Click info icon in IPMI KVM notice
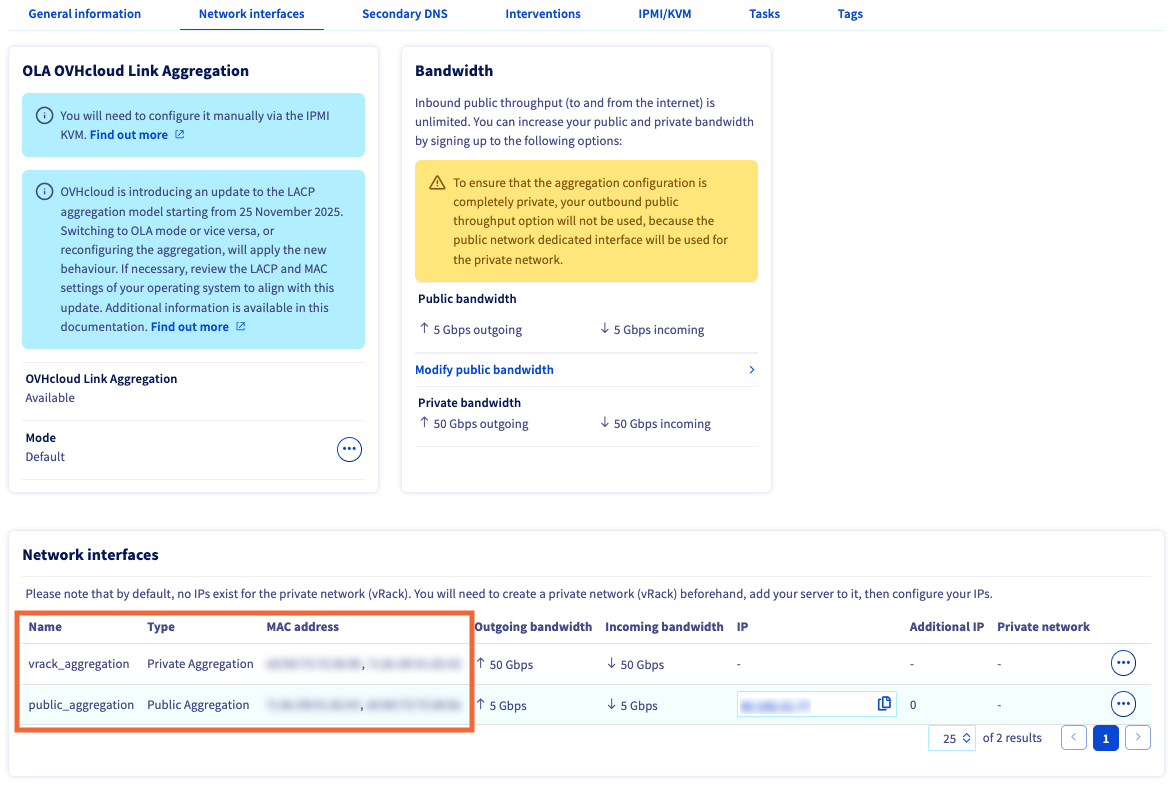 tap(45, 115)
